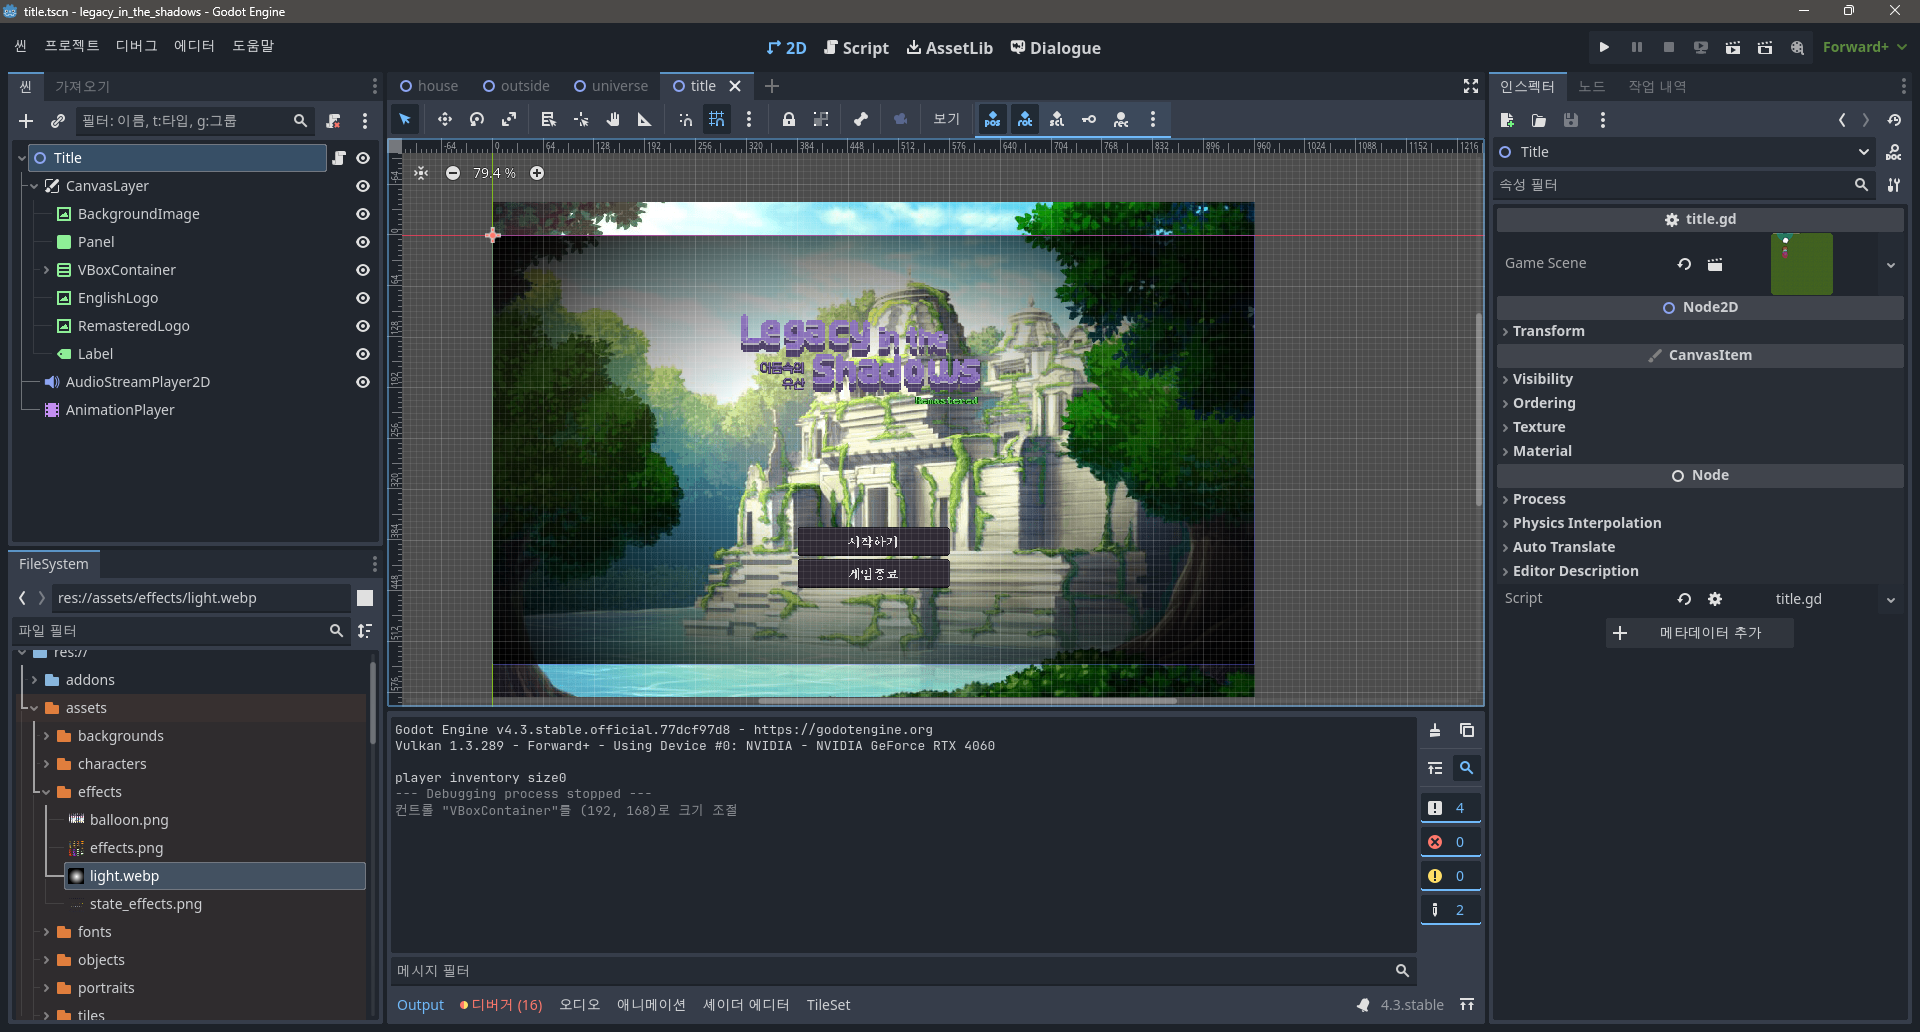
Task: Switch to the outside scene tab
Action: click(x=516, y=86)
